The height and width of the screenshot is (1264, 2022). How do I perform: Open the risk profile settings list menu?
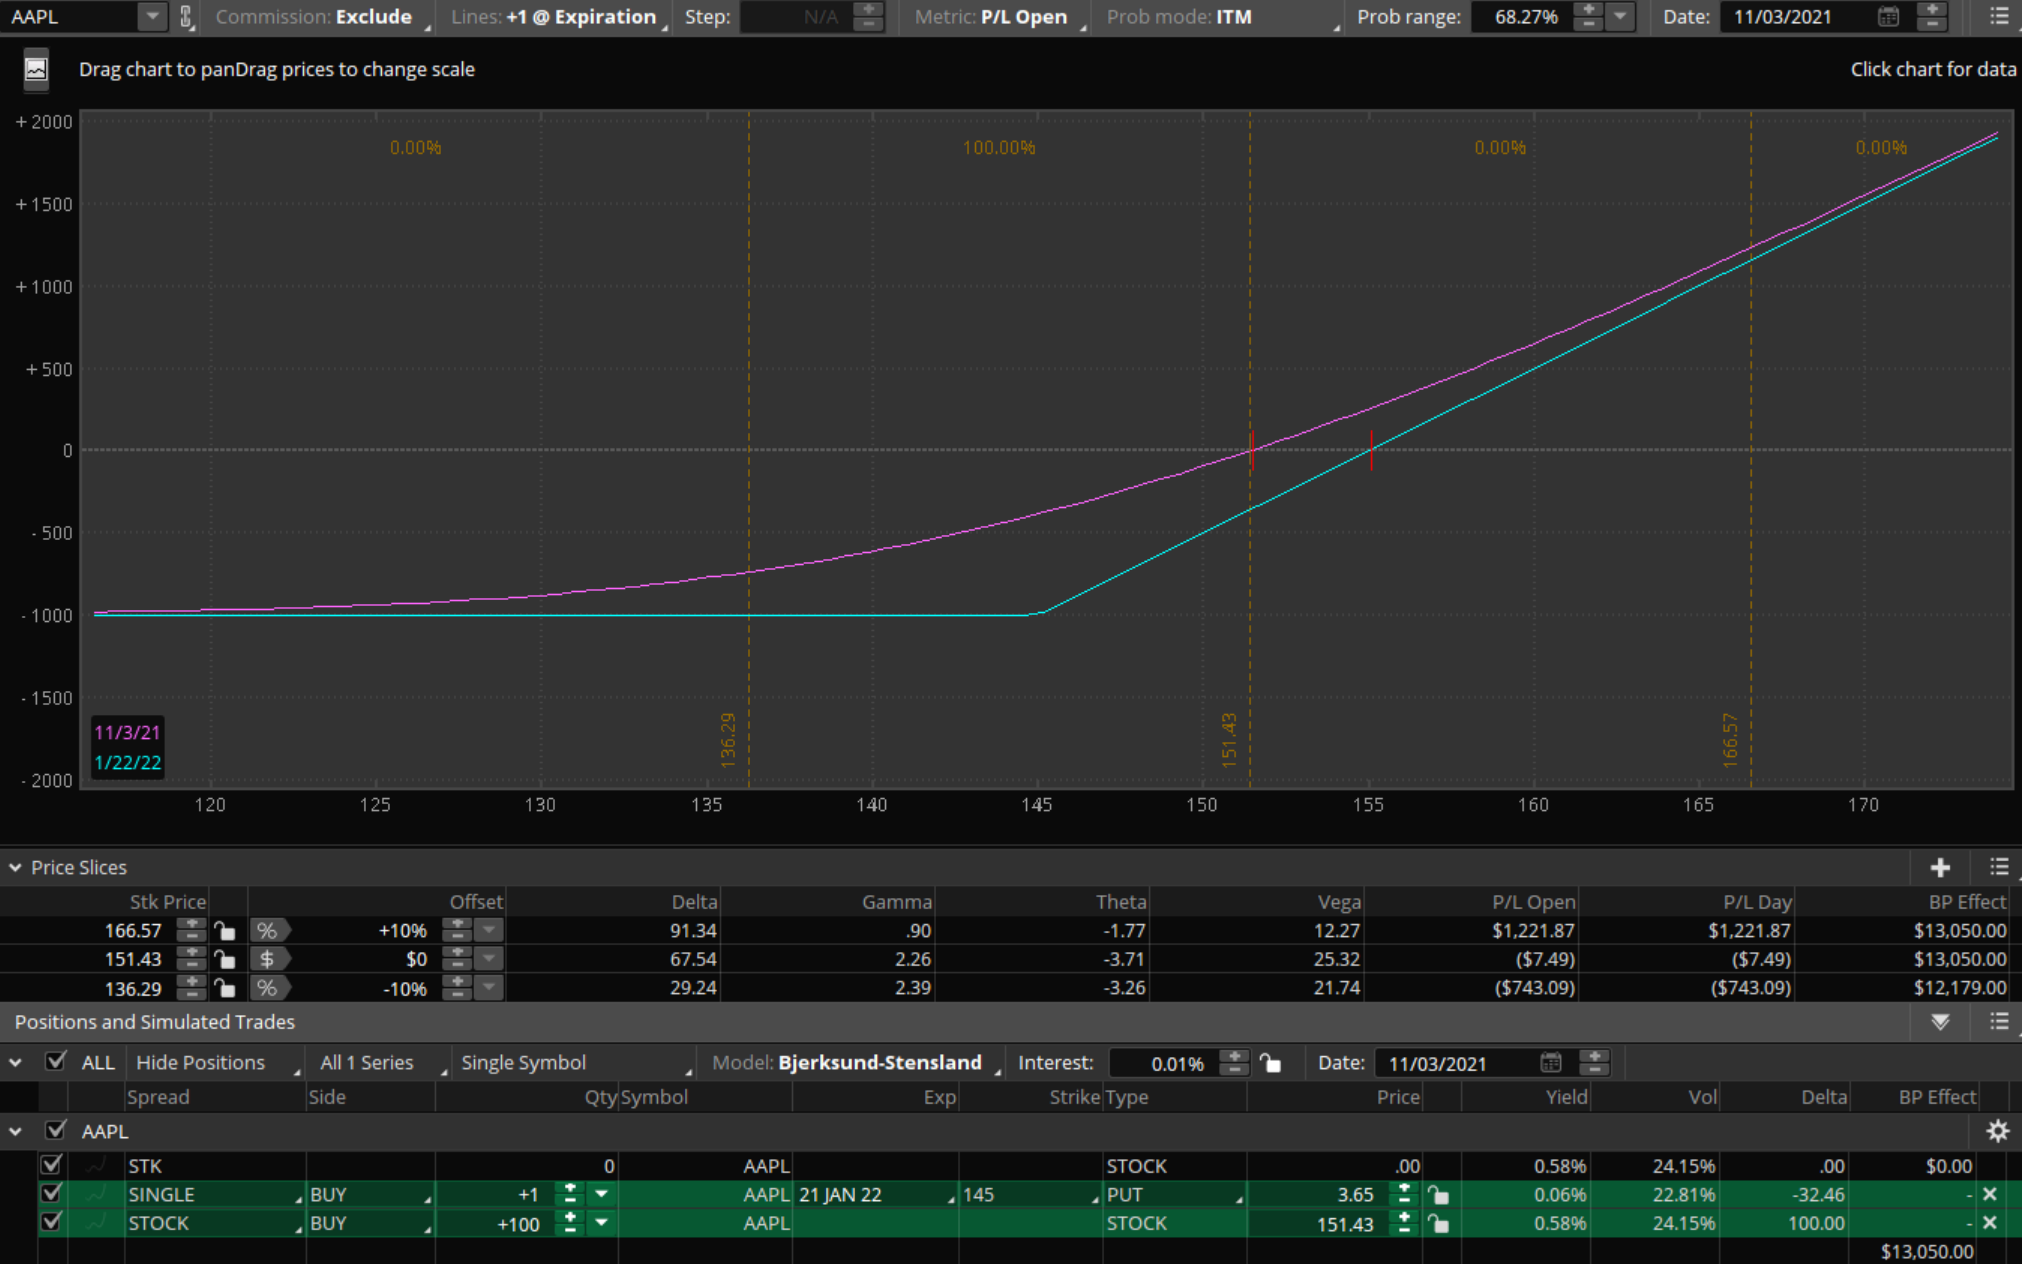click(1999, 17)
